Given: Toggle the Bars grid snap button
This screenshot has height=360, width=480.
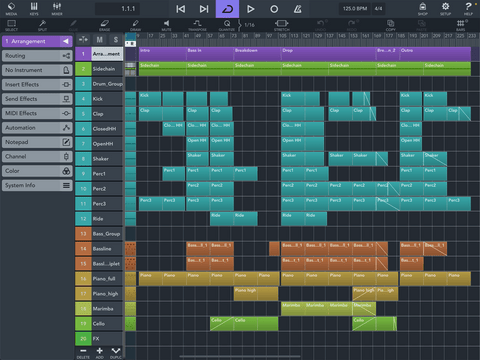Looking at the screenshot, I should [x=460, y=25].
